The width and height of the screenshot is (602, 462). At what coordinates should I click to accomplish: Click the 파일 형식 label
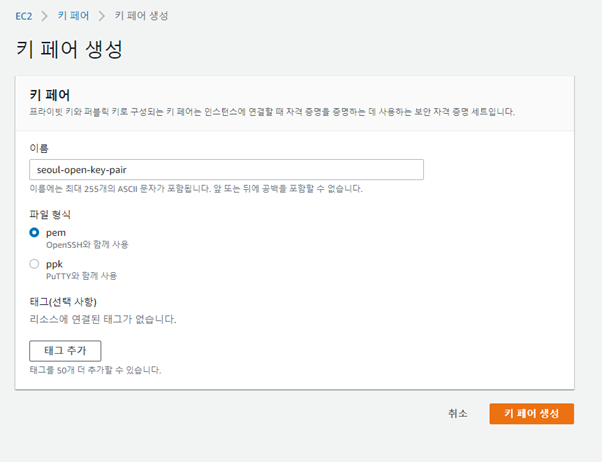point(50,214)
